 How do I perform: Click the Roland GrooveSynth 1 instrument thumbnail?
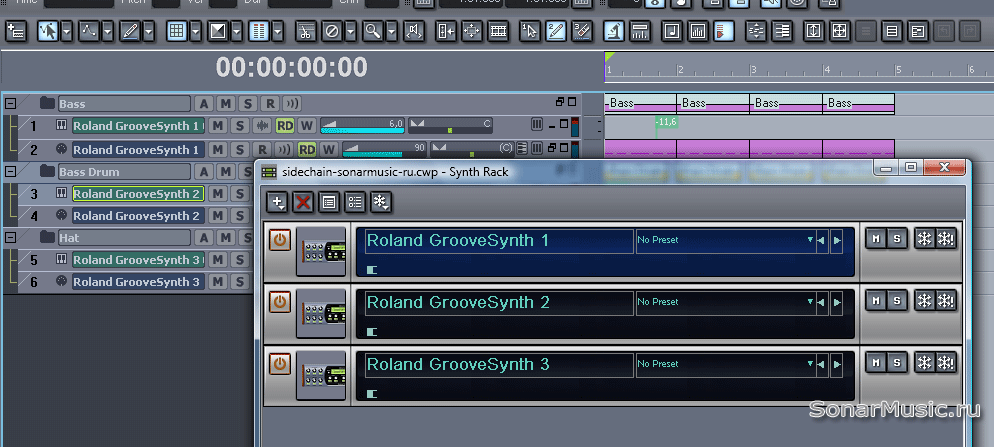(321, 251)
